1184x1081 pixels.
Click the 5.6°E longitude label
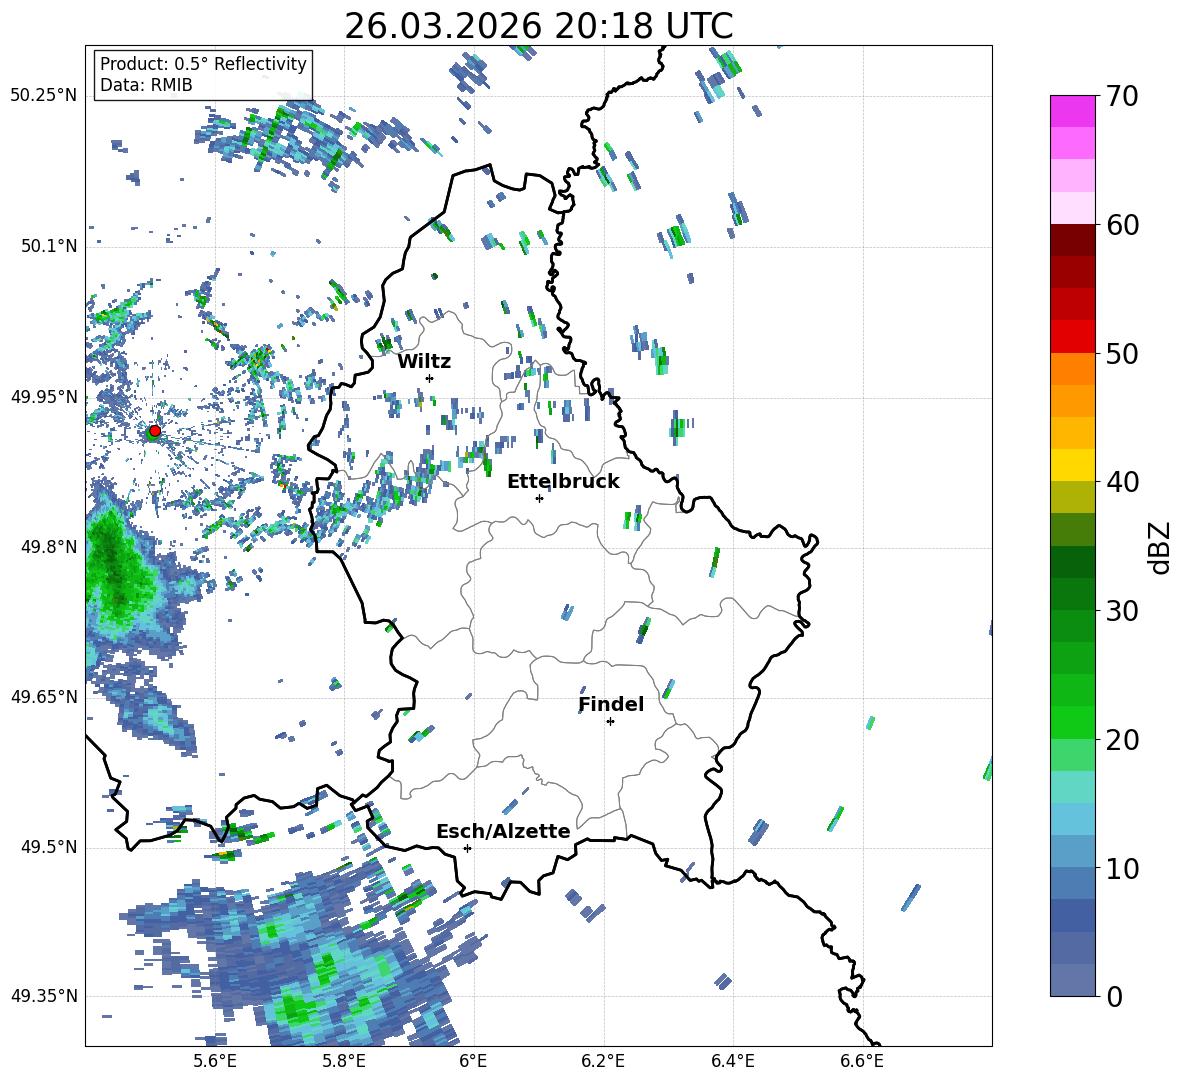pos(215,1061)
